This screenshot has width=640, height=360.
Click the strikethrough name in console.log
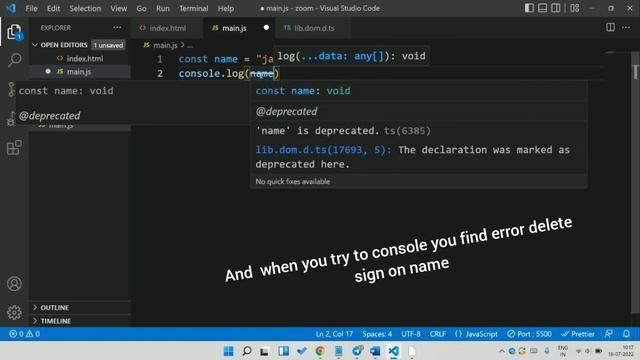coord(262,73)
